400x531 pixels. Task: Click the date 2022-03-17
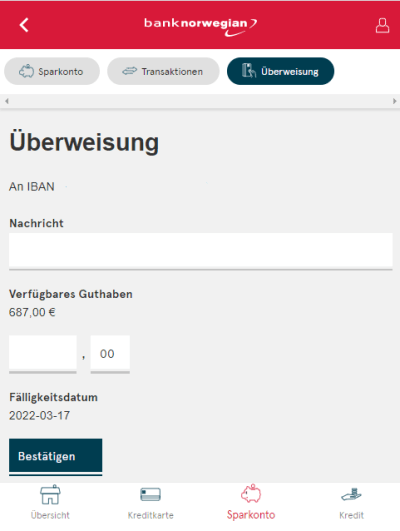click(39, 416)
